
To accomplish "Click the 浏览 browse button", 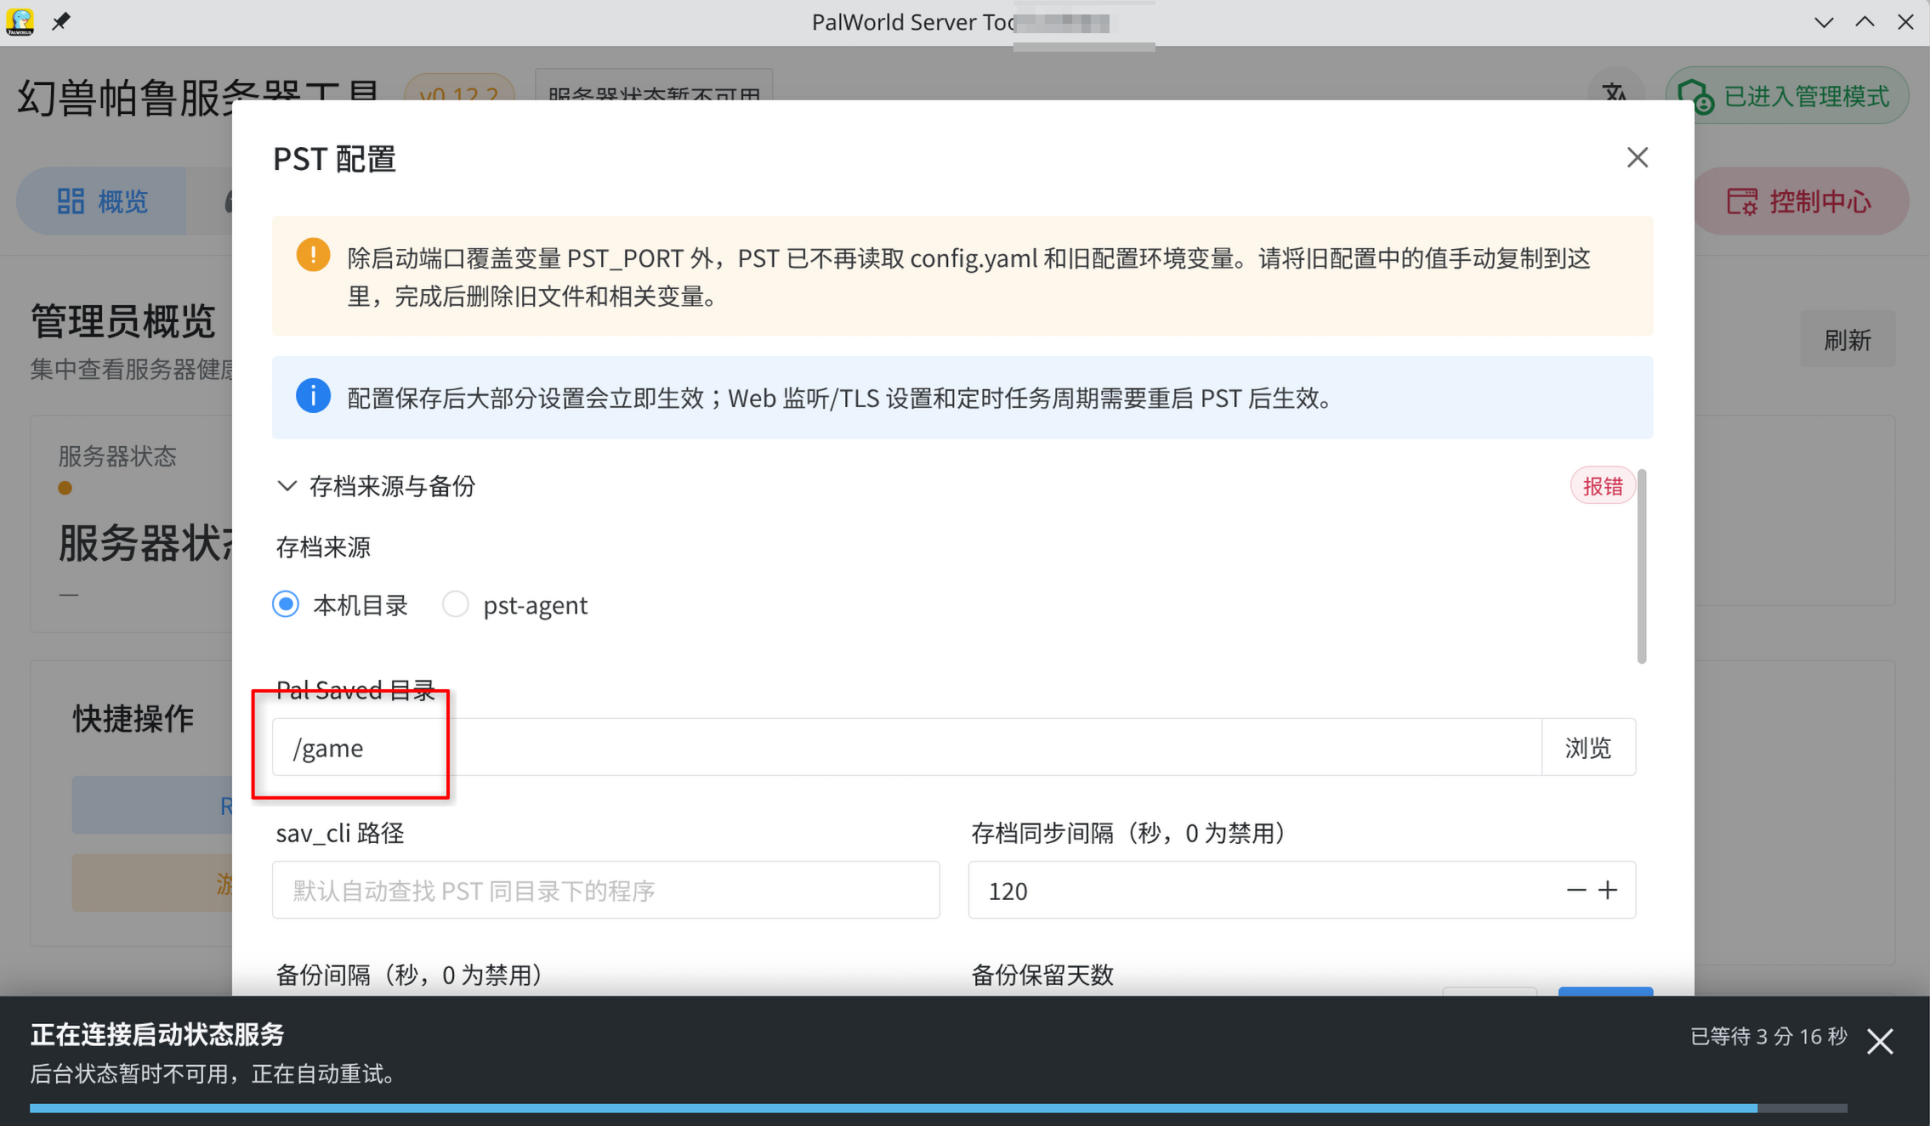I will [1588, 748].
